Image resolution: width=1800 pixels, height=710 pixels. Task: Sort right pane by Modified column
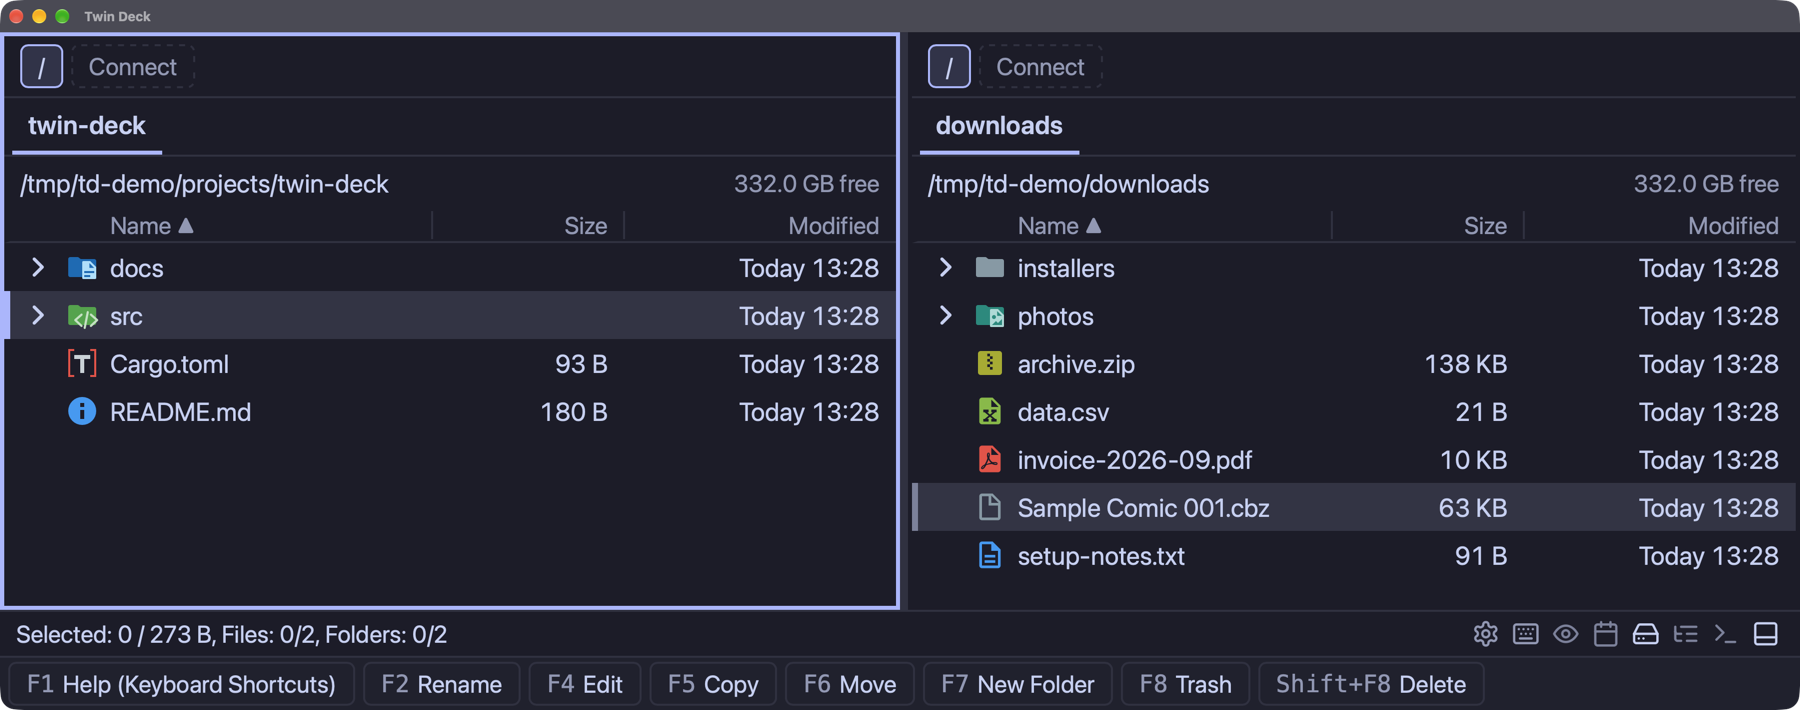[1733, 226]
